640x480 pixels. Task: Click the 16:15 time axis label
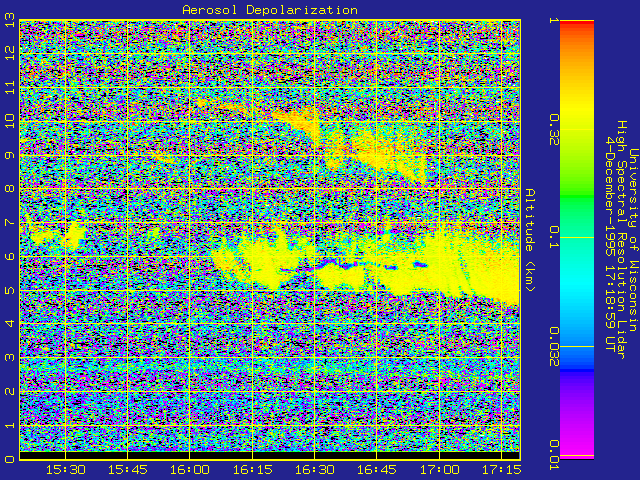coord(252,470)
